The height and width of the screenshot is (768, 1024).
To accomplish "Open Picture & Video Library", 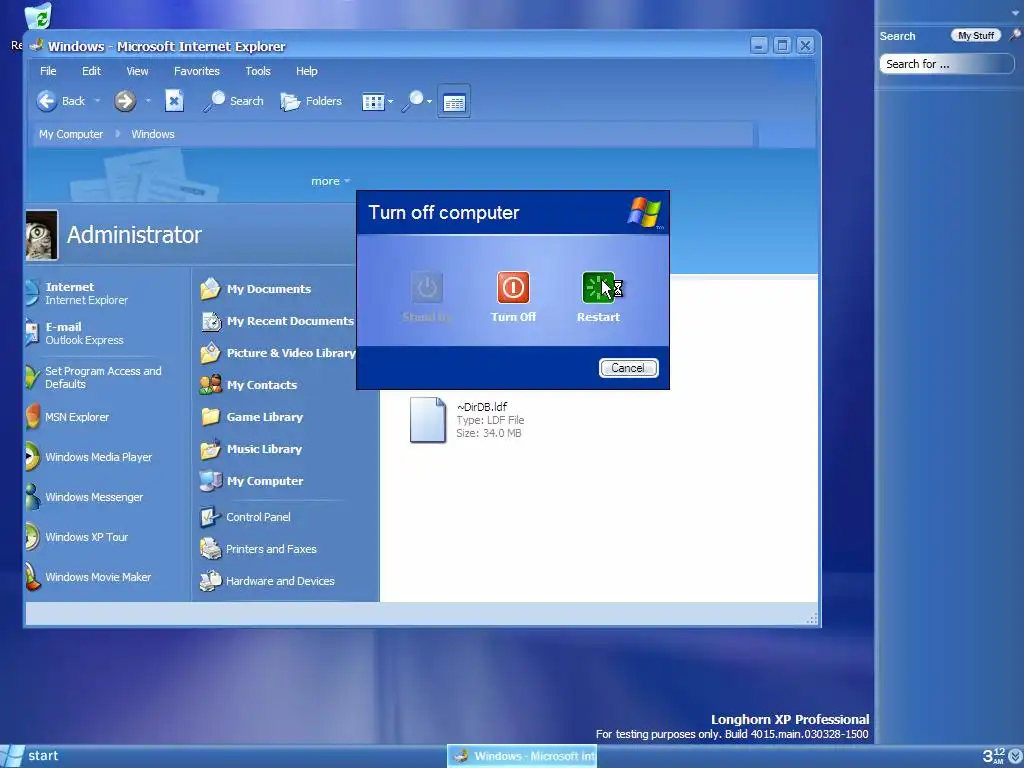I will pos(278,353).
